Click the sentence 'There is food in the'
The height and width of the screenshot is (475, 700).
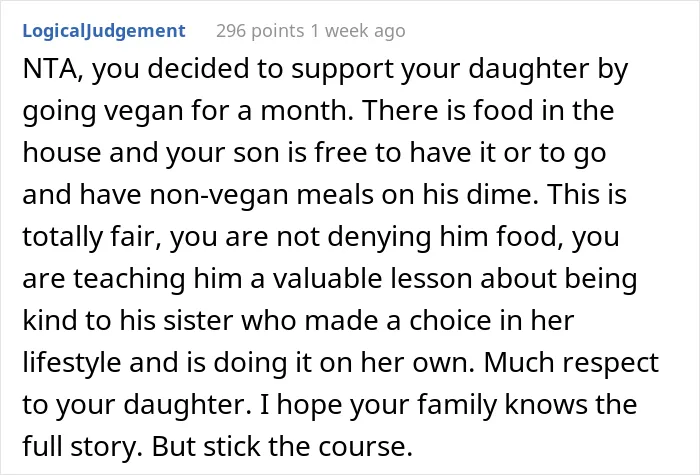coord(489,110)
